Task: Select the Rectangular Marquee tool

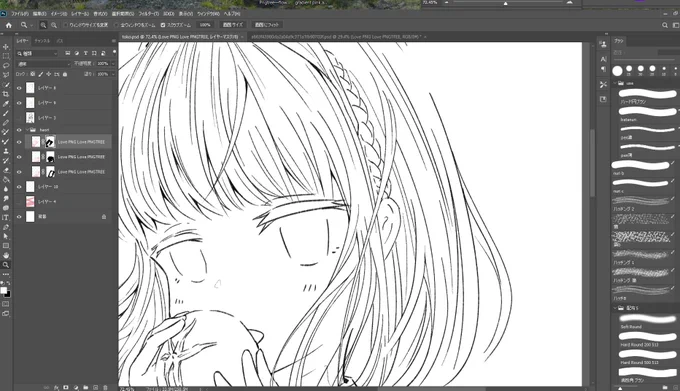Action: (6, 56)
